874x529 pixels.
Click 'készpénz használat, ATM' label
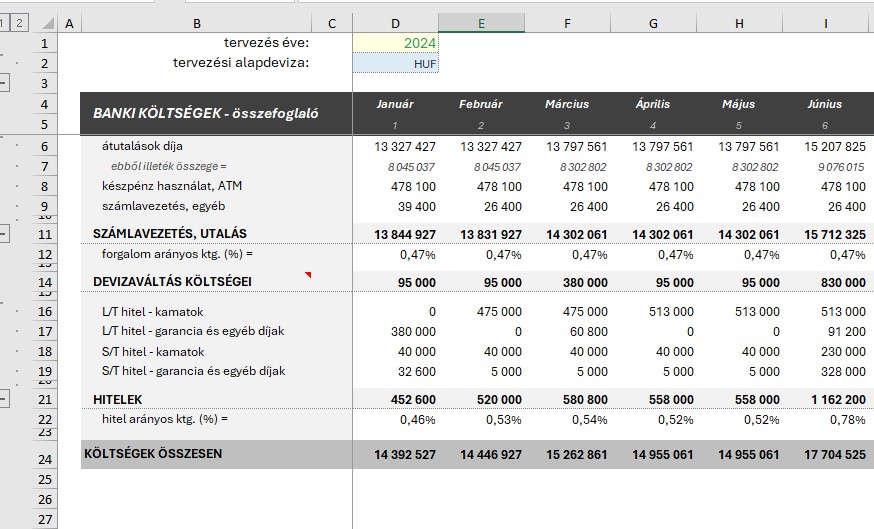coord(172,186)
